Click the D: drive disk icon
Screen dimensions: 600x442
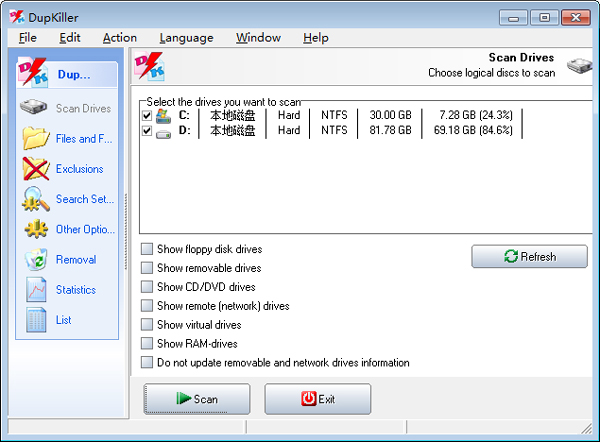[x=163, y=134]
